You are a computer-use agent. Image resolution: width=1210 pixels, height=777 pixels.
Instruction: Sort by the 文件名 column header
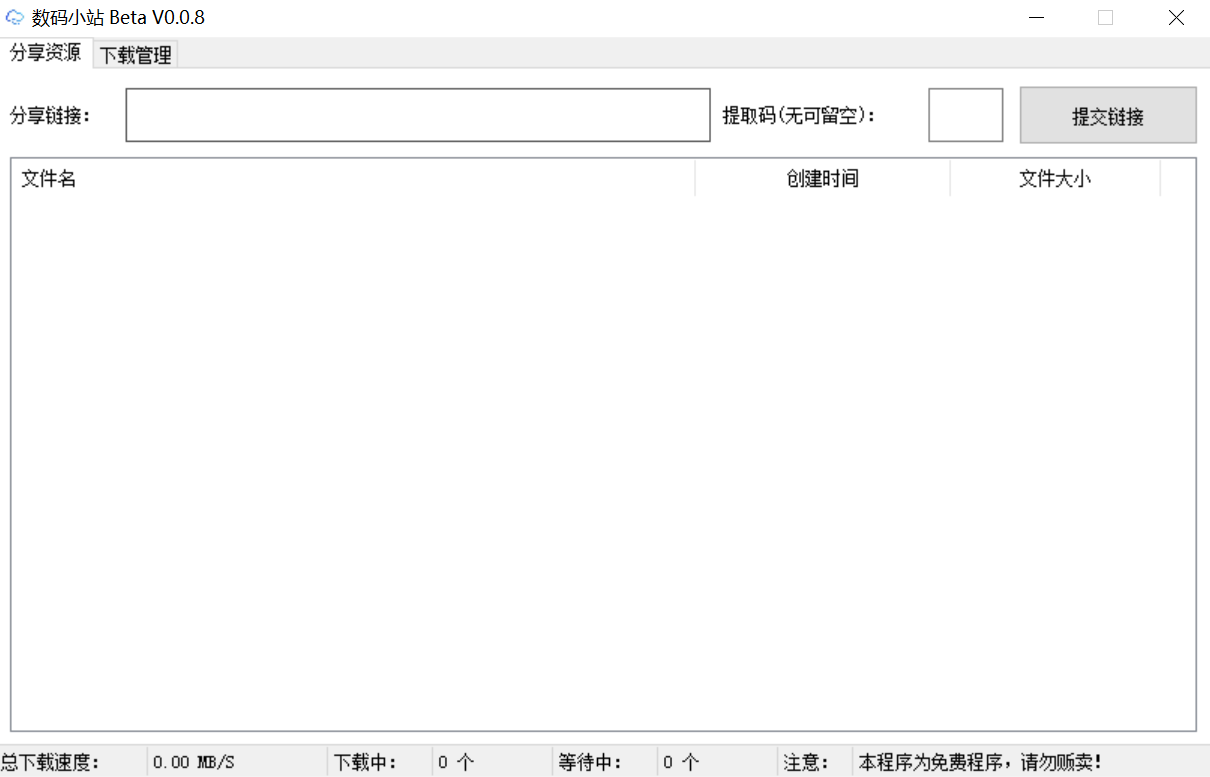pos(354,179)
